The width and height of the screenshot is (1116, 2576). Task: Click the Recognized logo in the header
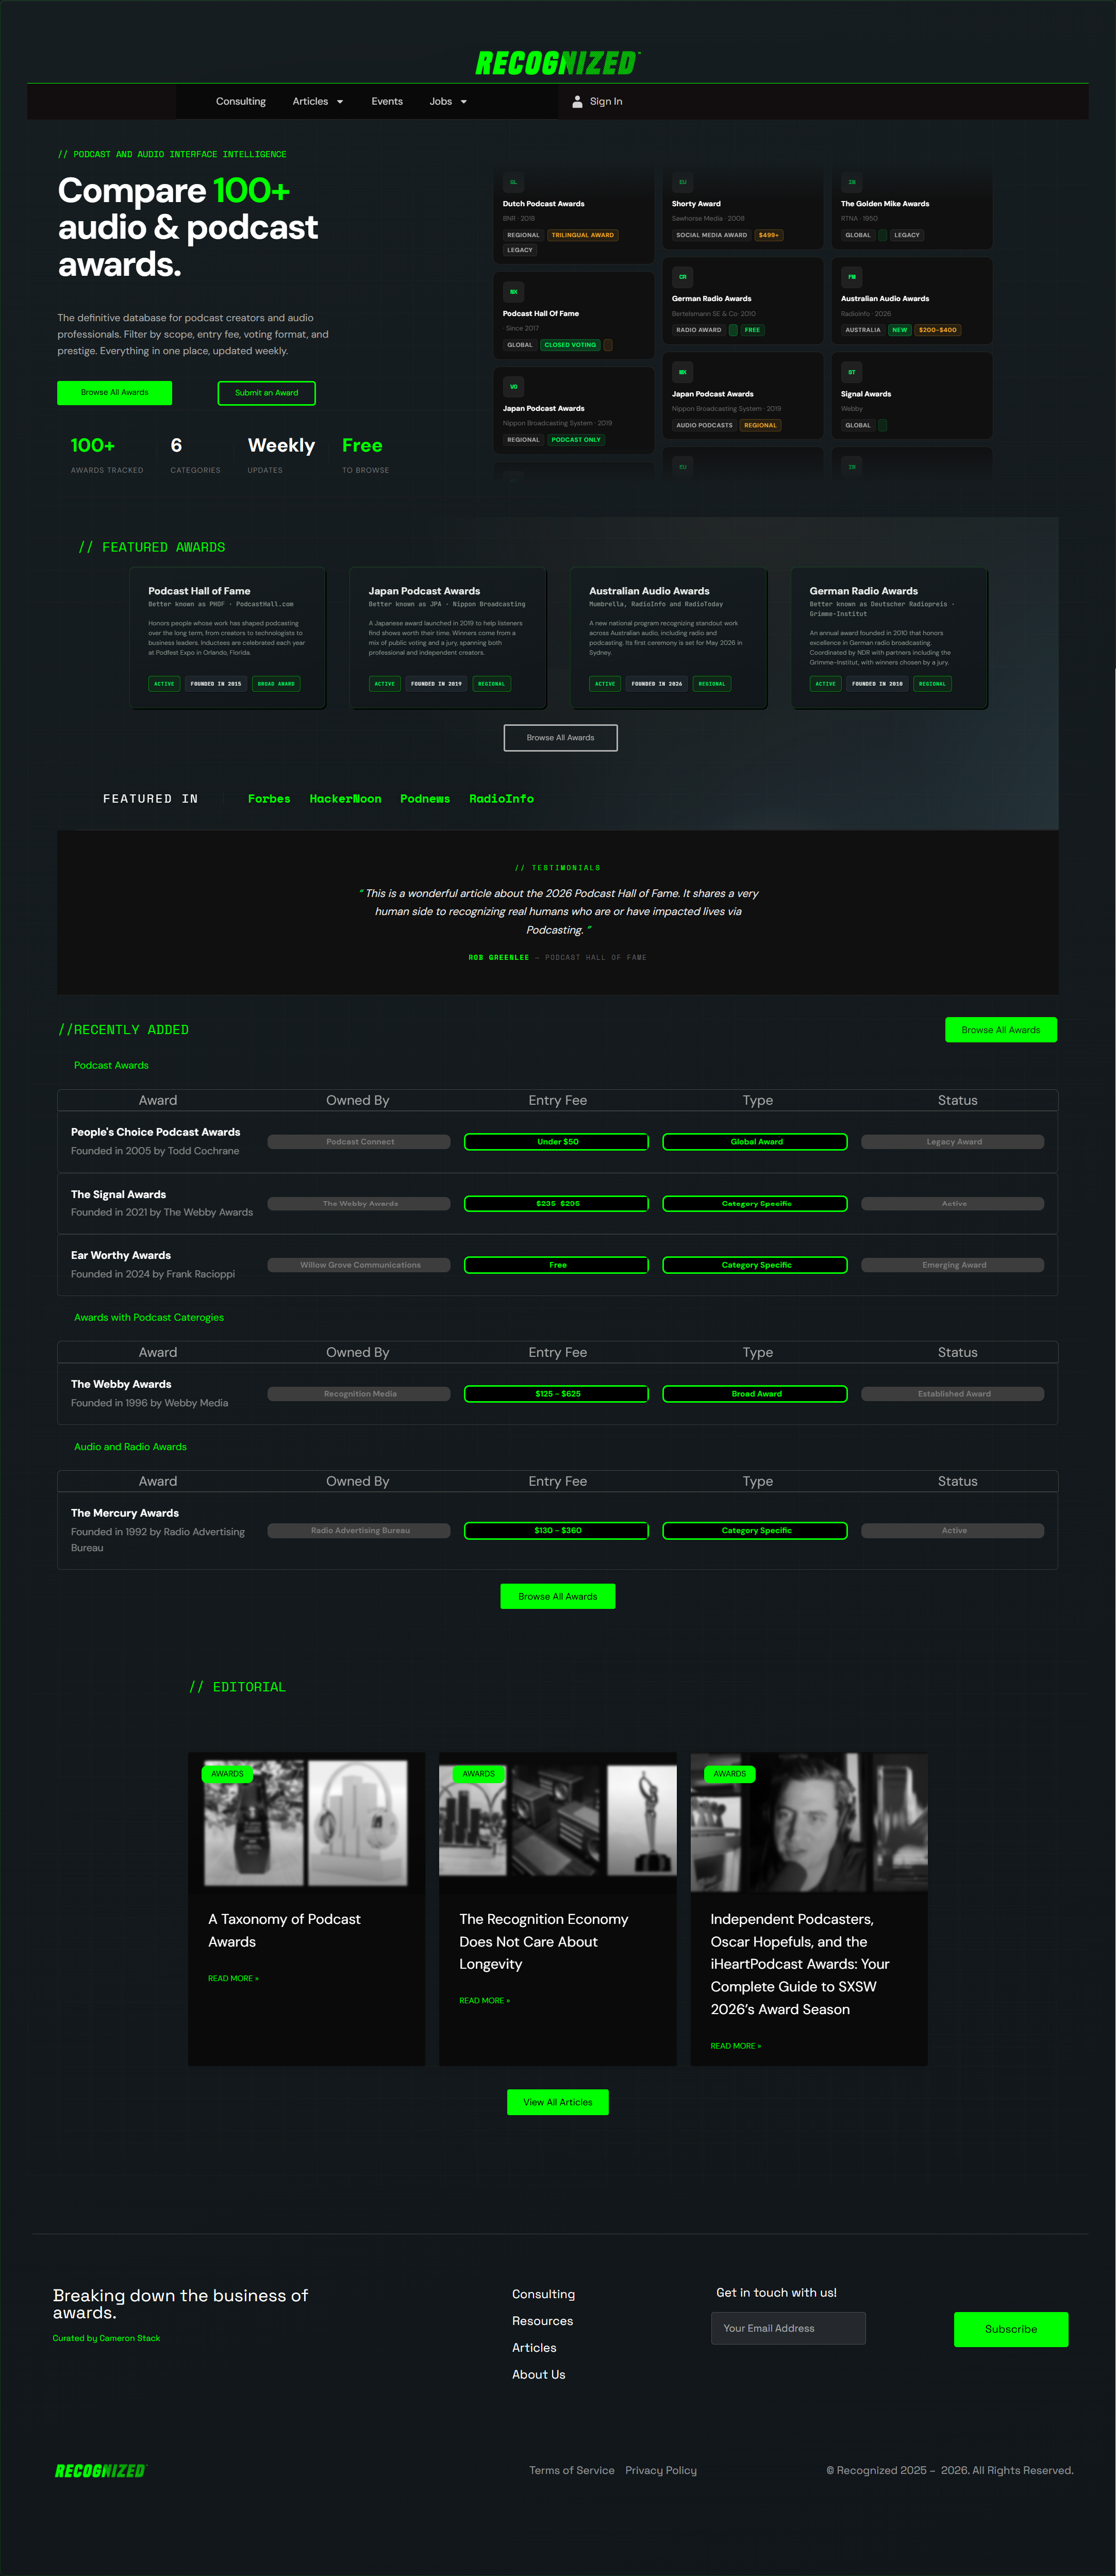(557, 63)
